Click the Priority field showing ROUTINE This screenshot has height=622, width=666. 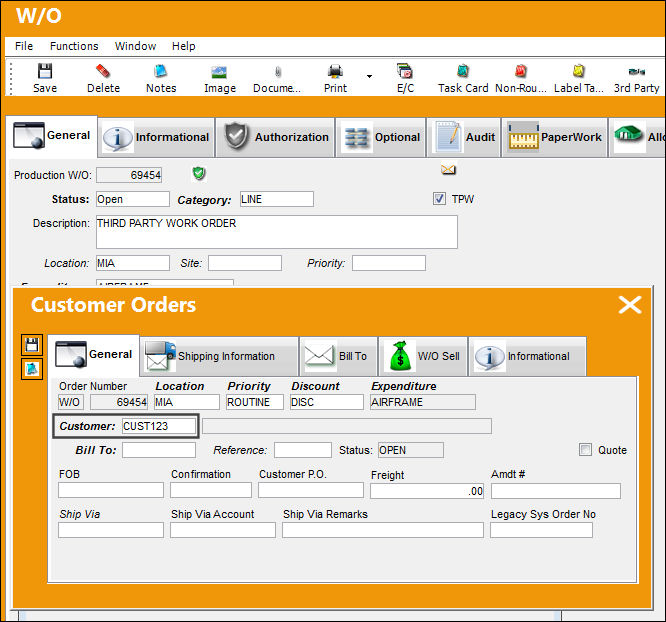[255, 402]
